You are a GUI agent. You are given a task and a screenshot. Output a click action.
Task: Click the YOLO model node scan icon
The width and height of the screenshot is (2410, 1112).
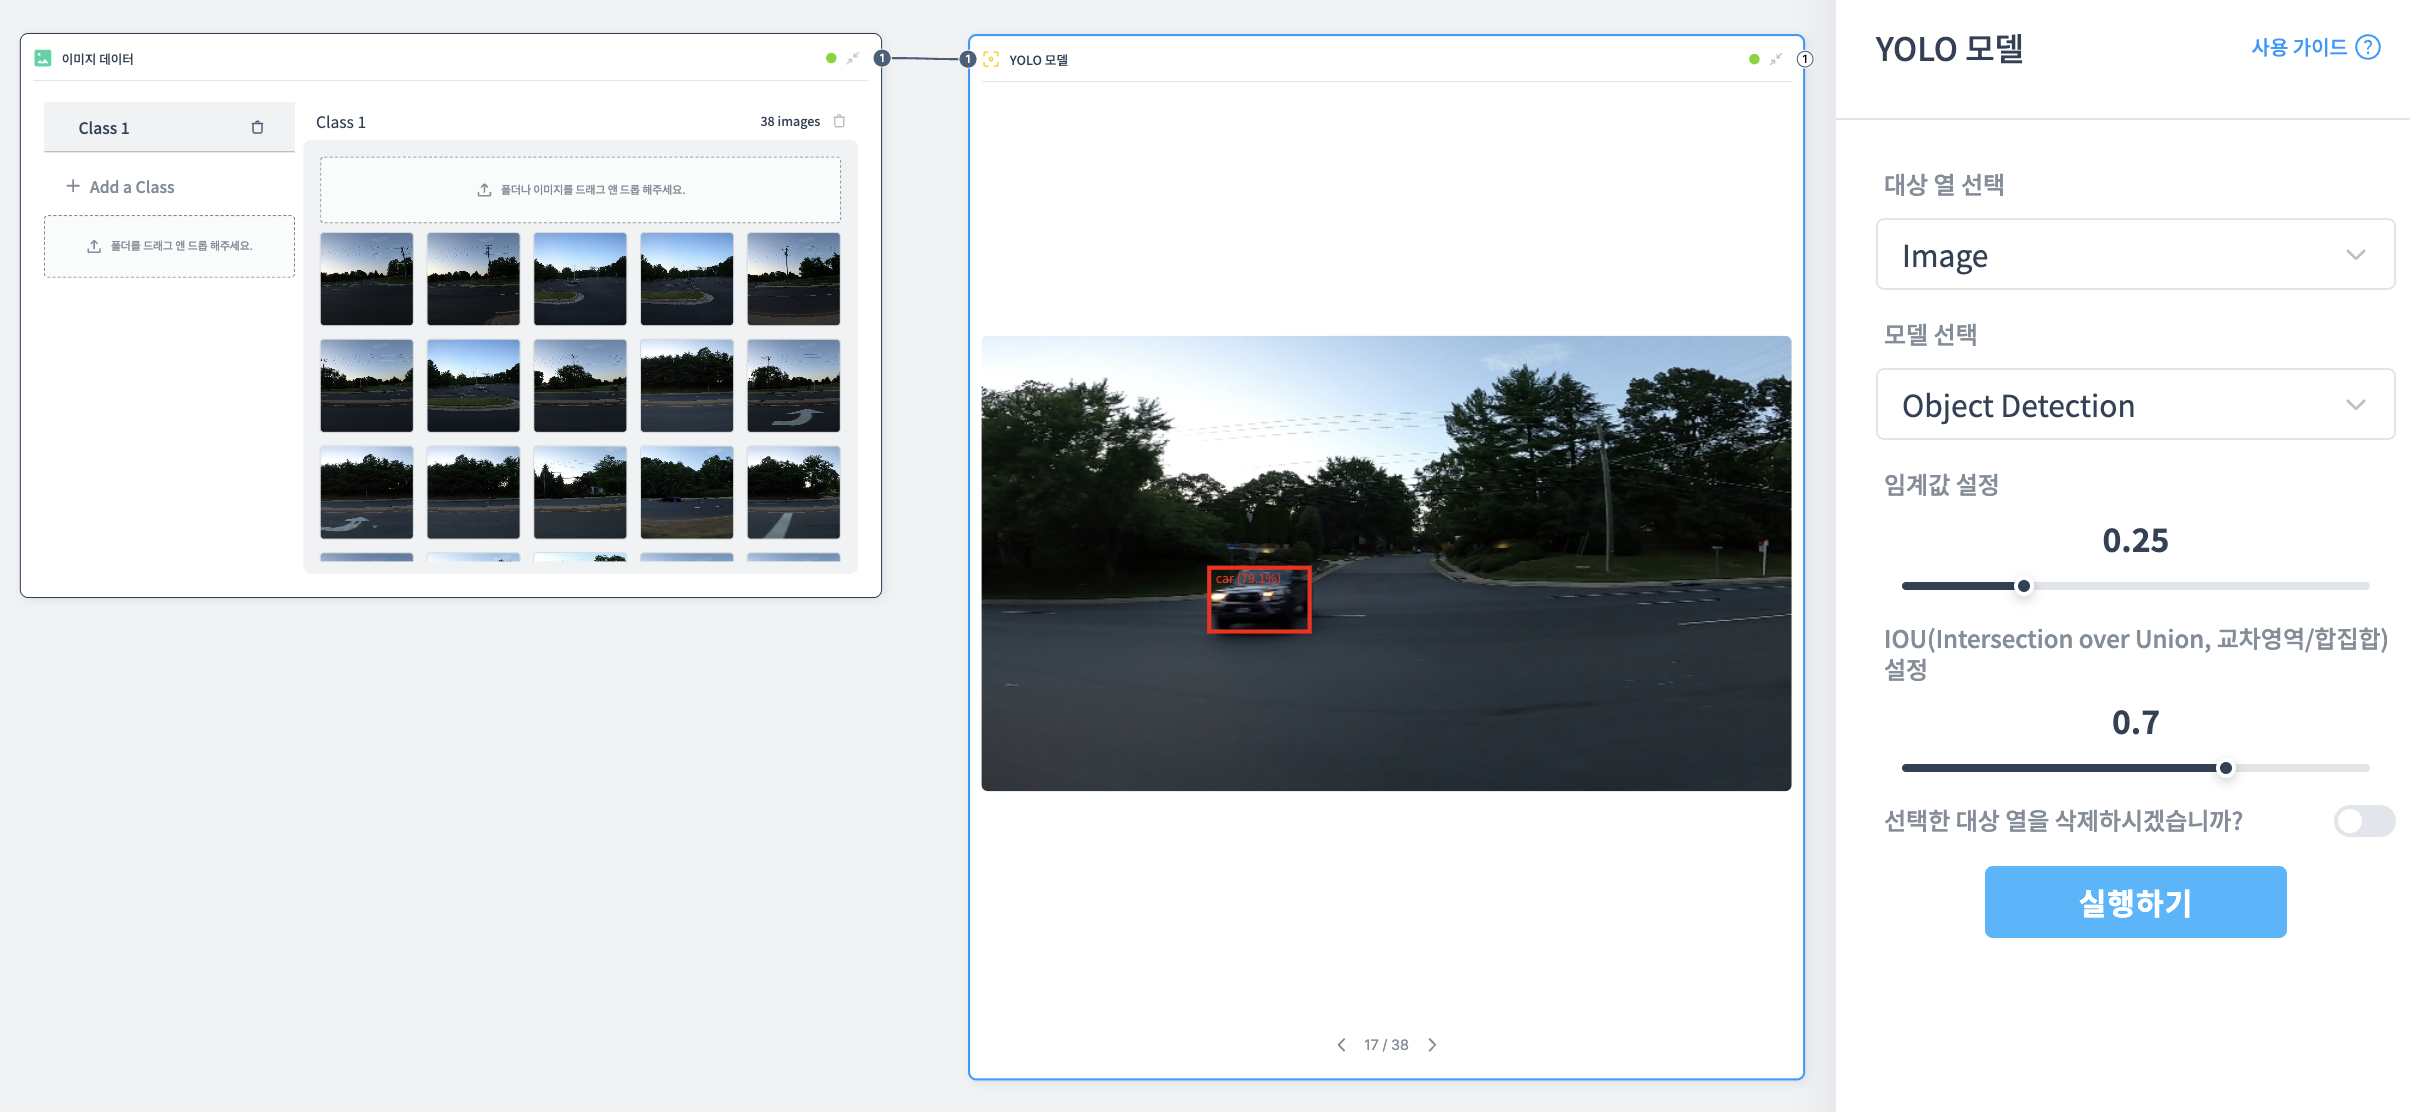pyautogui.click(x=991, y=60)
